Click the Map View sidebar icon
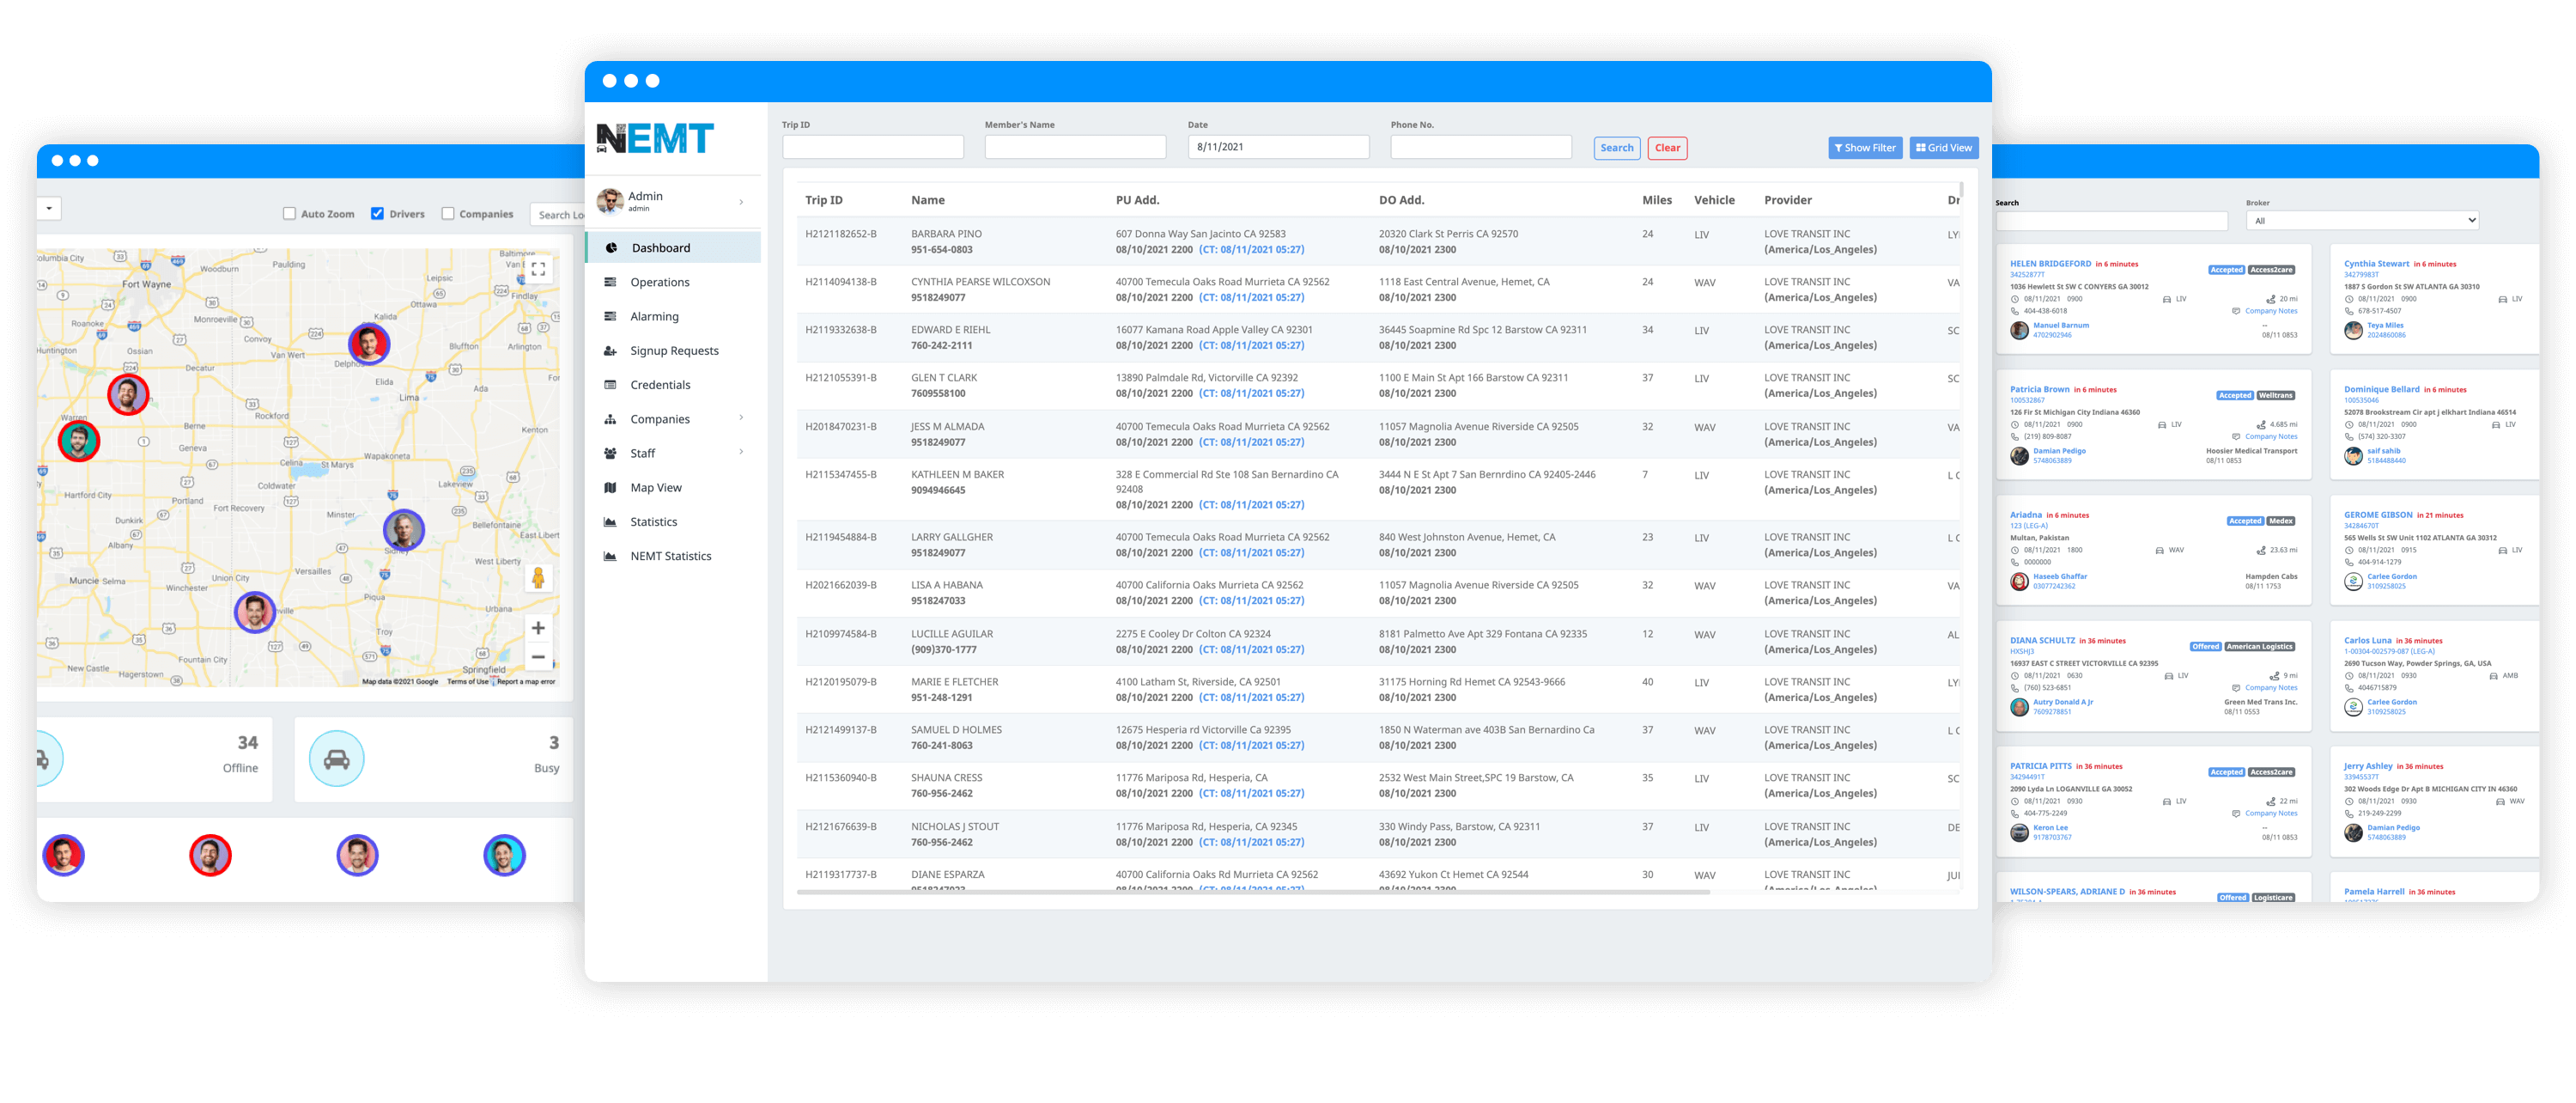This screenshot has height=1103, width=2576. [x=610, y=488]
